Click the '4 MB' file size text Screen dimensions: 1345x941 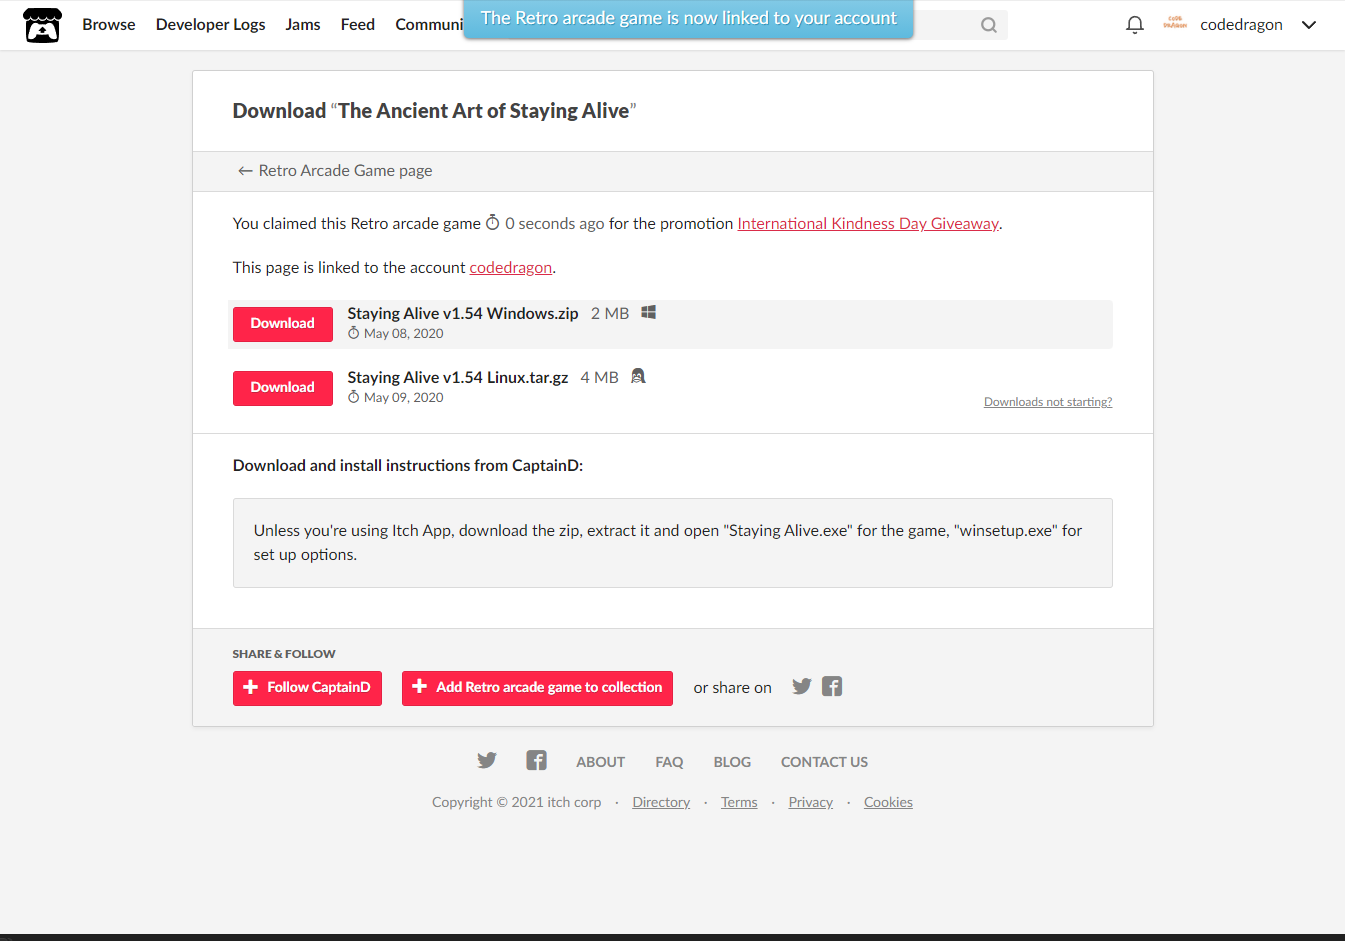(x=599, y=378)
